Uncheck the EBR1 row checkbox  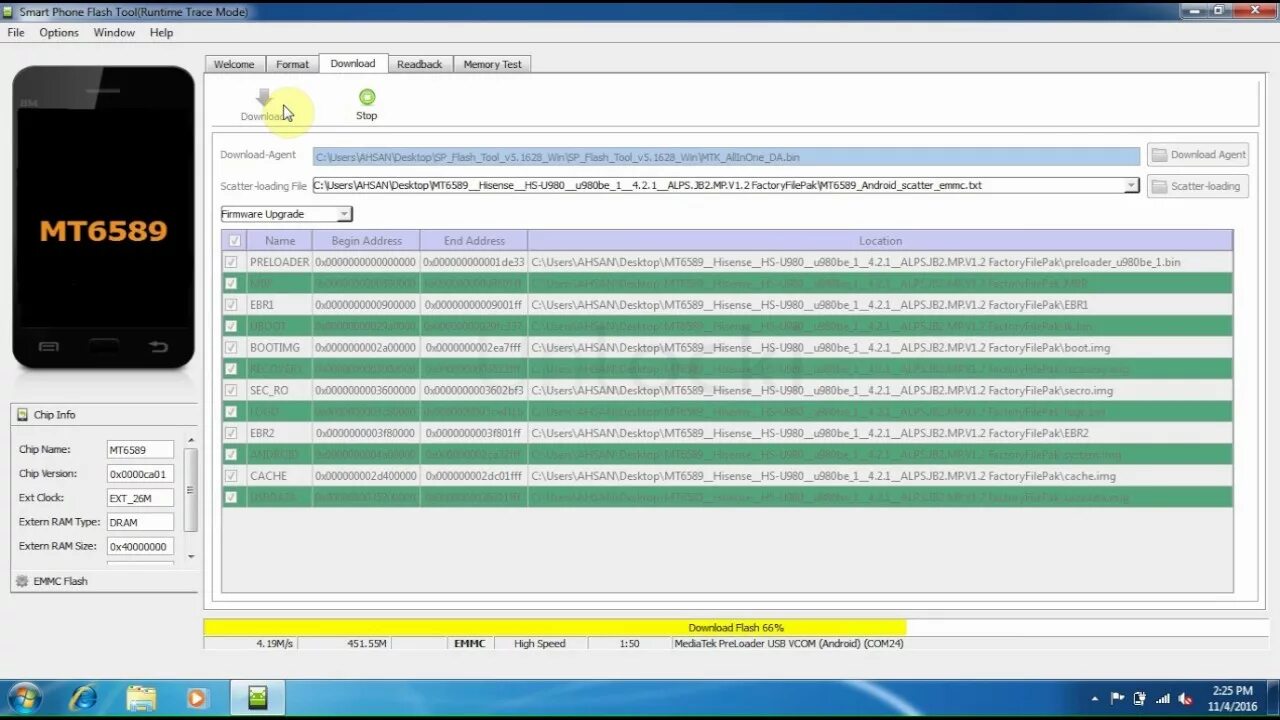(232, 305)
